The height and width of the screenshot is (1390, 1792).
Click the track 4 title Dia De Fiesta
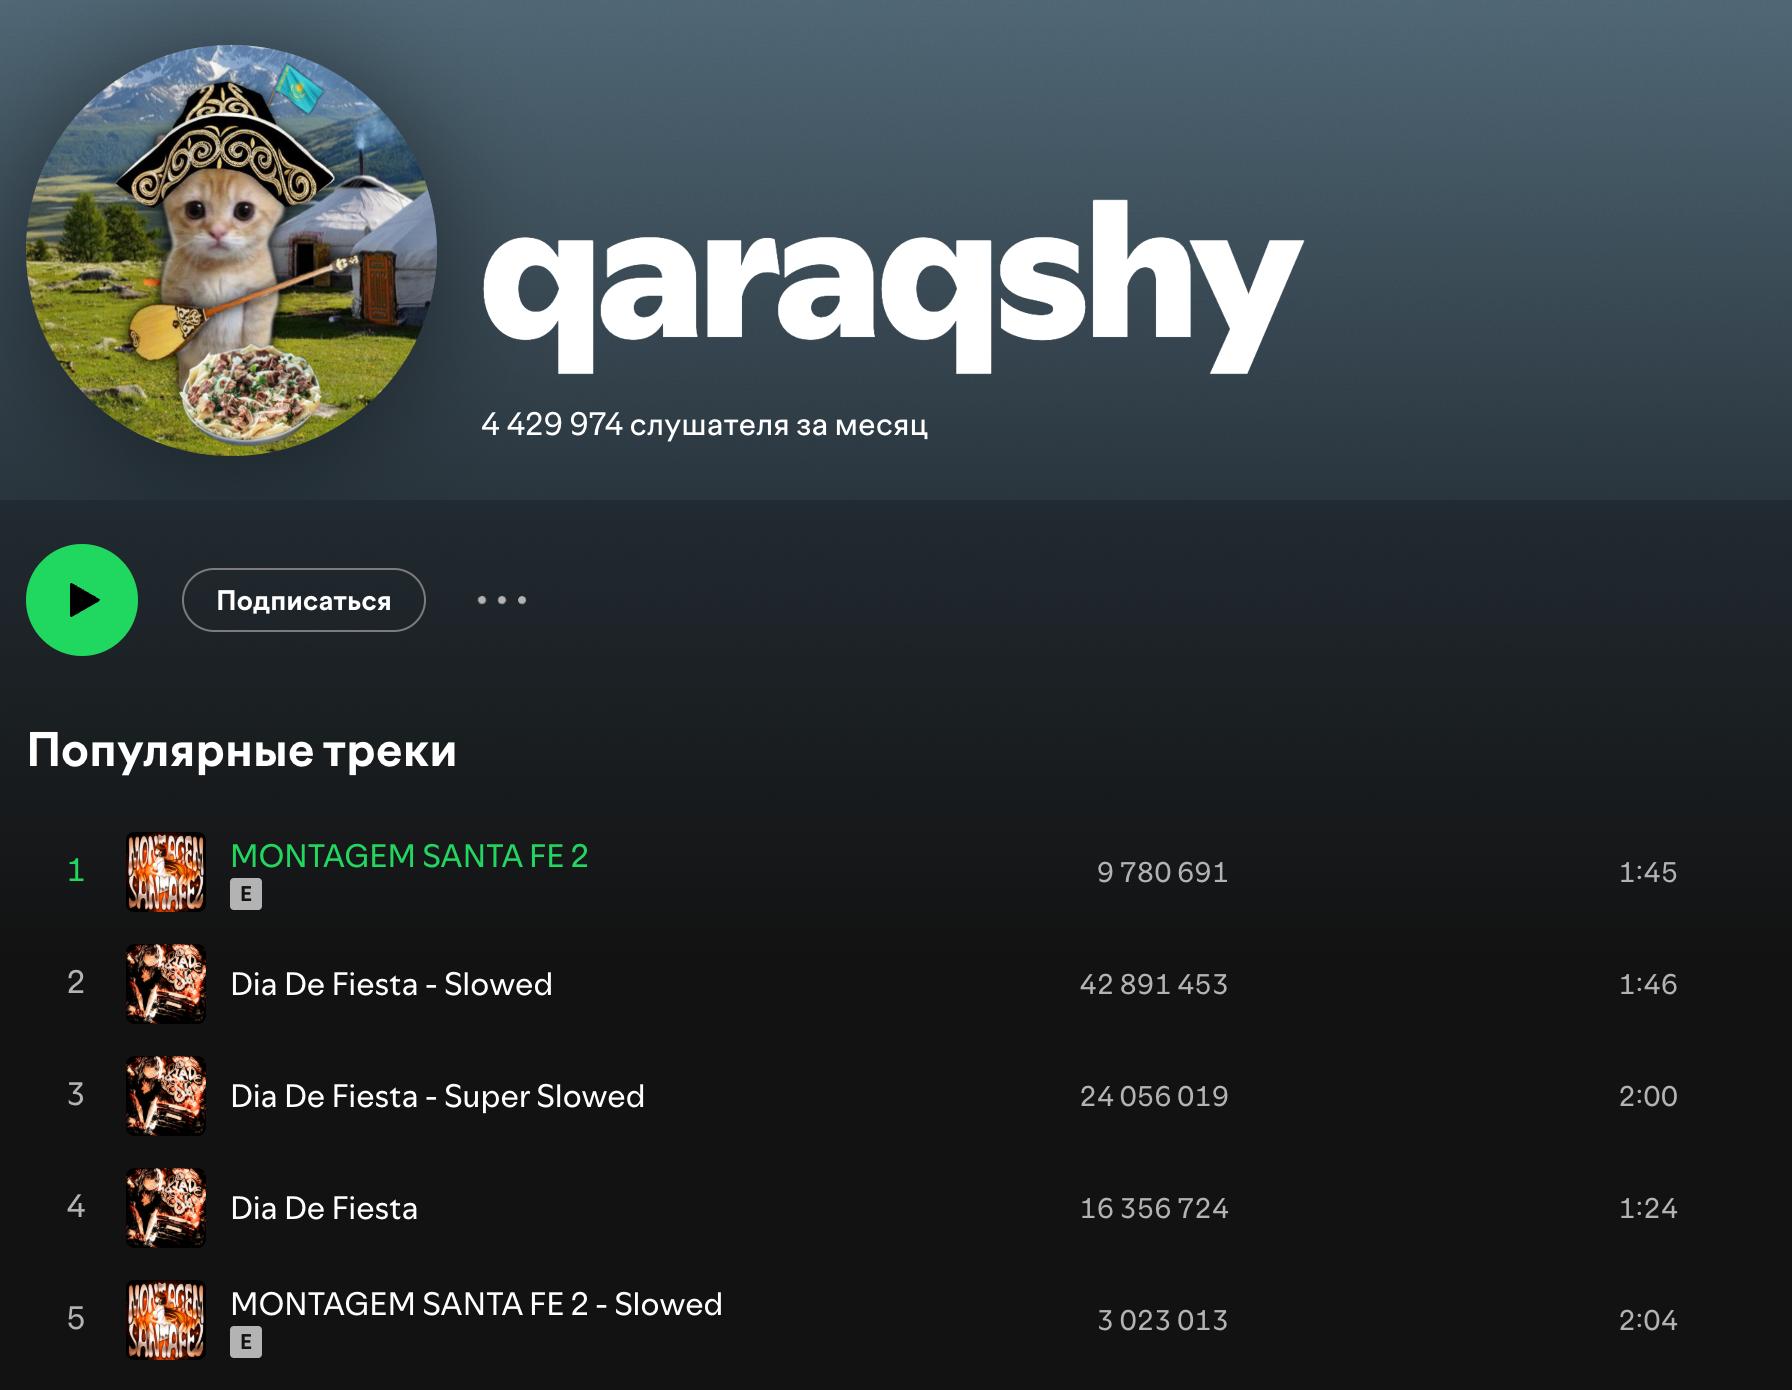pyautogui.click(x=324, y=1208)
